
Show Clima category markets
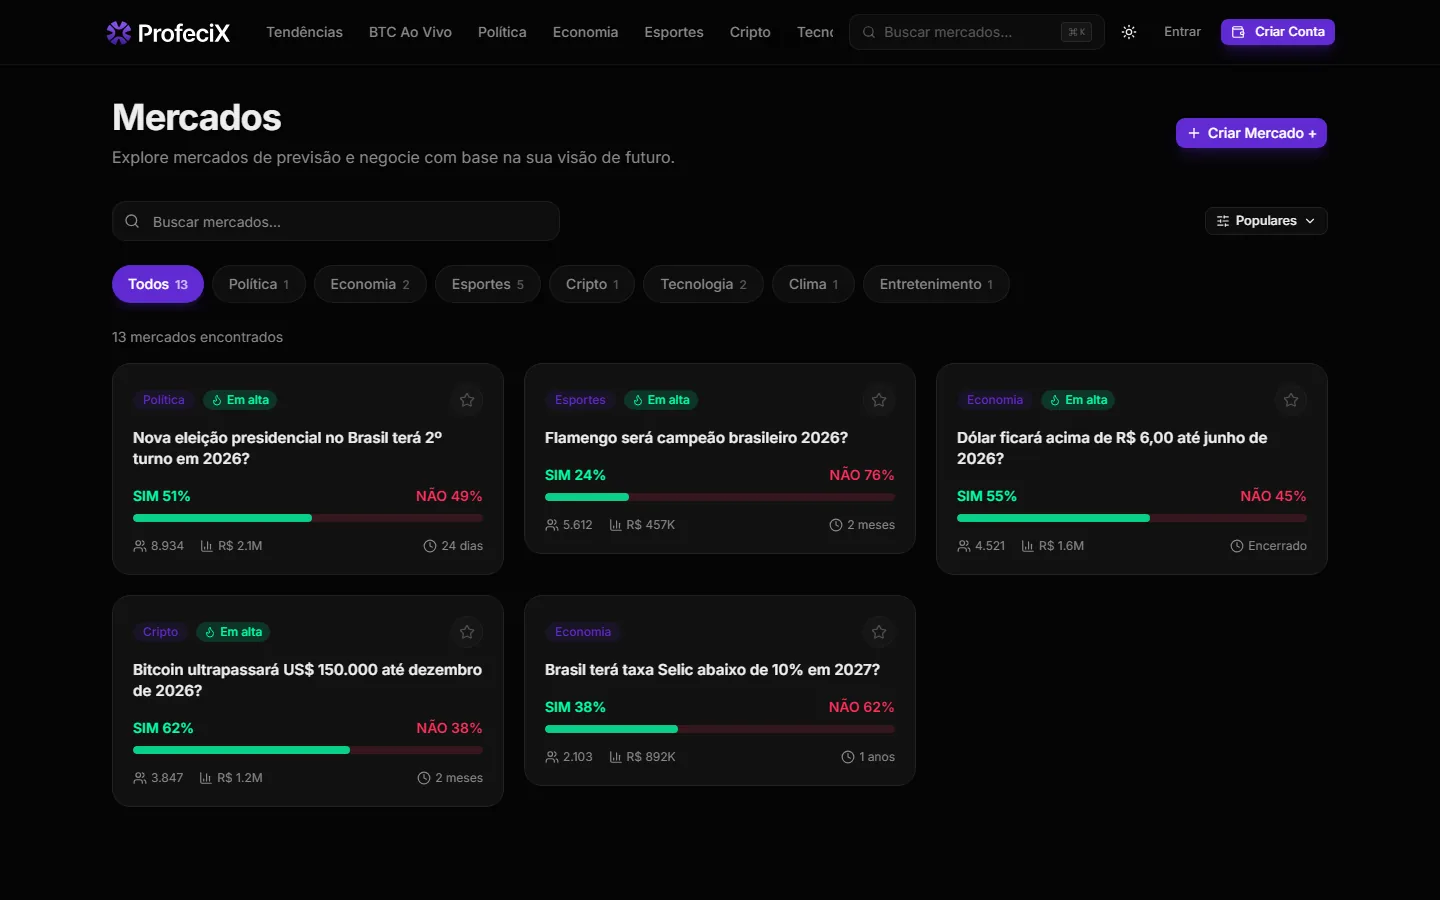tap(813, 284)
